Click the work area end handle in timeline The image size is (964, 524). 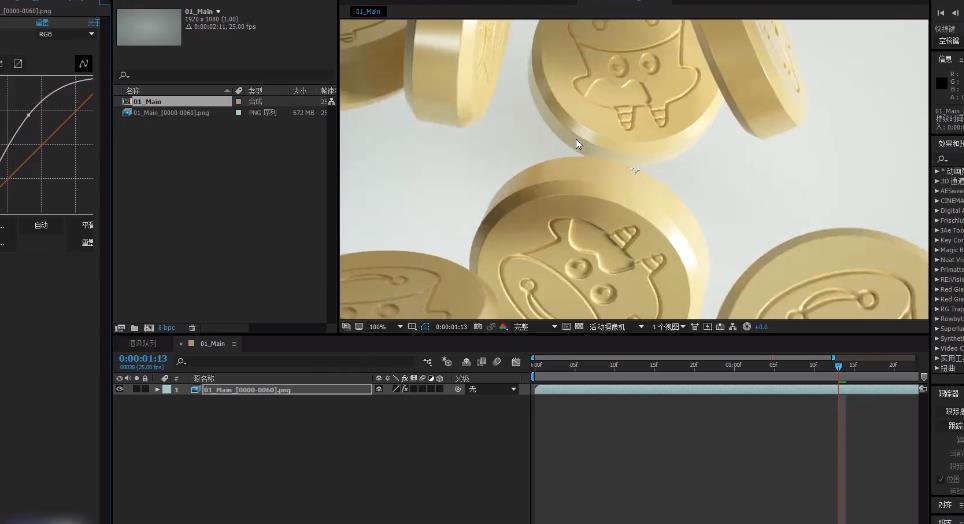point(833,357)
